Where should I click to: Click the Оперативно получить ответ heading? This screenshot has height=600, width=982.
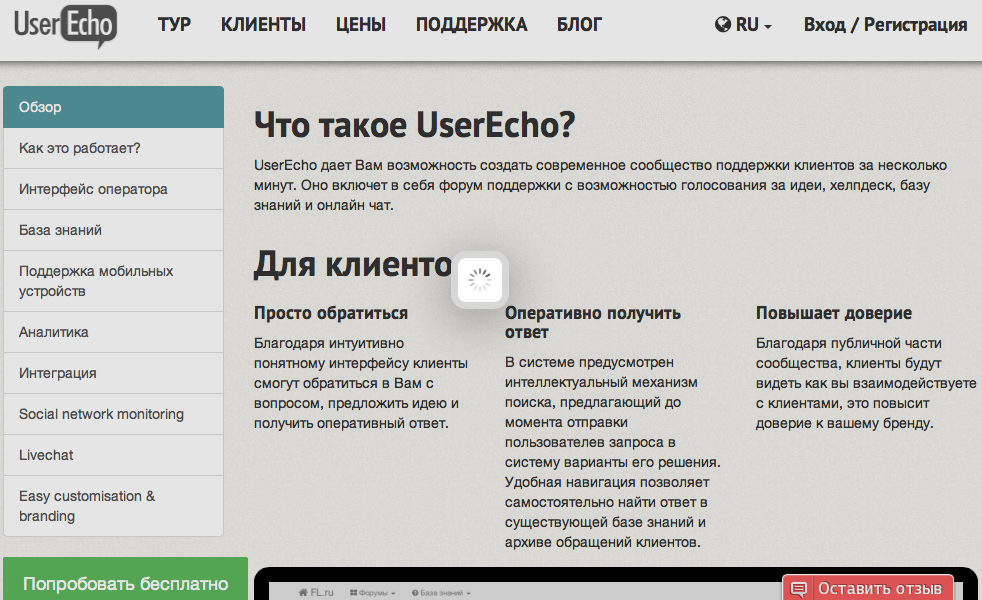coord(592,323)
